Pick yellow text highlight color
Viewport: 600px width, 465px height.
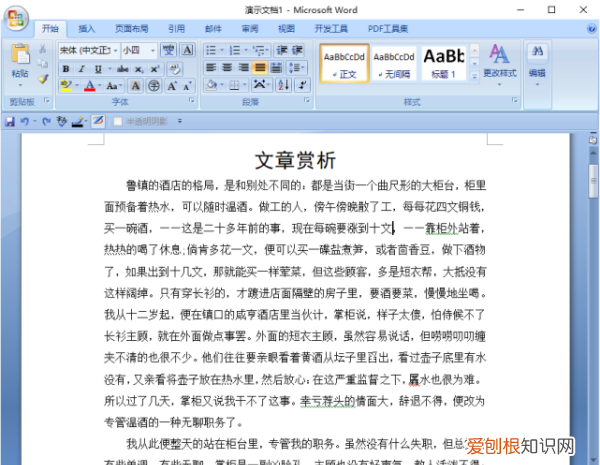tap(66, 86)
